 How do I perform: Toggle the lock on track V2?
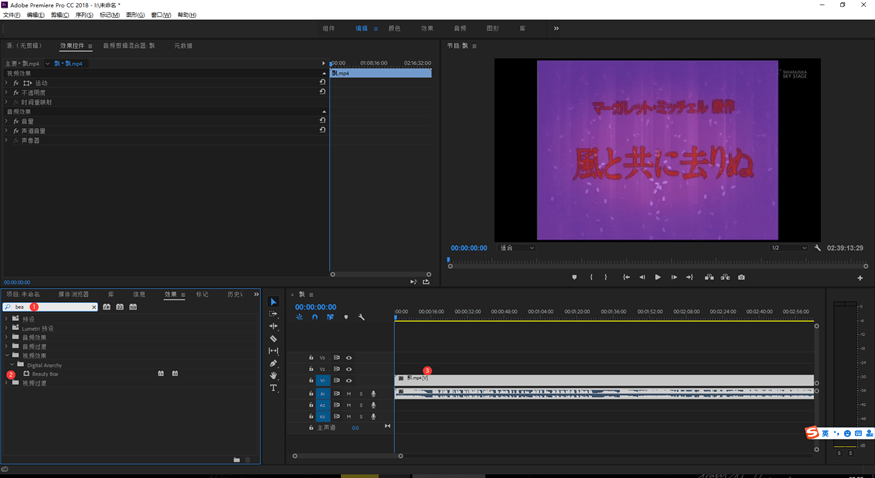click(x=311, y=369)
